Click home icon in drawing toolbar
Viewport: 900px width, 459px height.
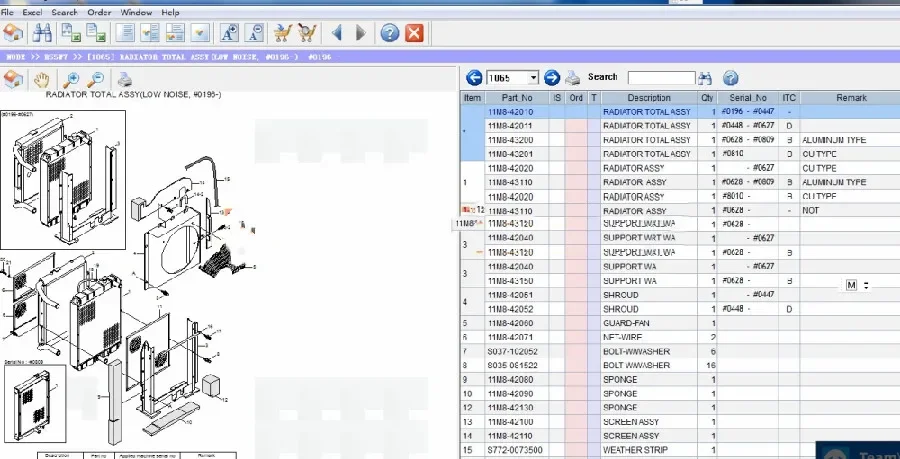click(13, 79)
